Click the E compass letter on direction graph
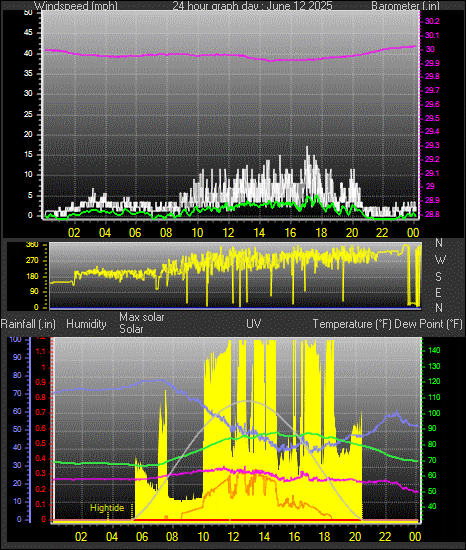This screenshot has height=550, width=466. (438, 292)
